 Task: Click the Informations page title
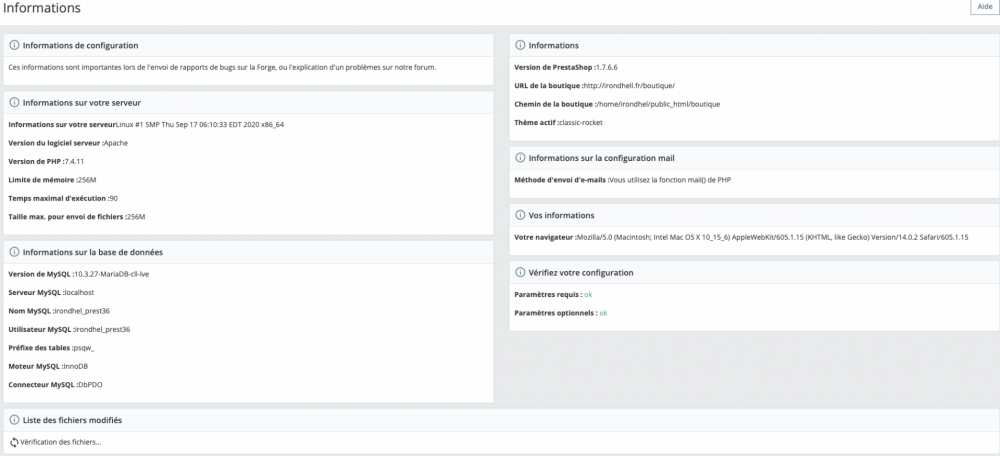point(42,8)
